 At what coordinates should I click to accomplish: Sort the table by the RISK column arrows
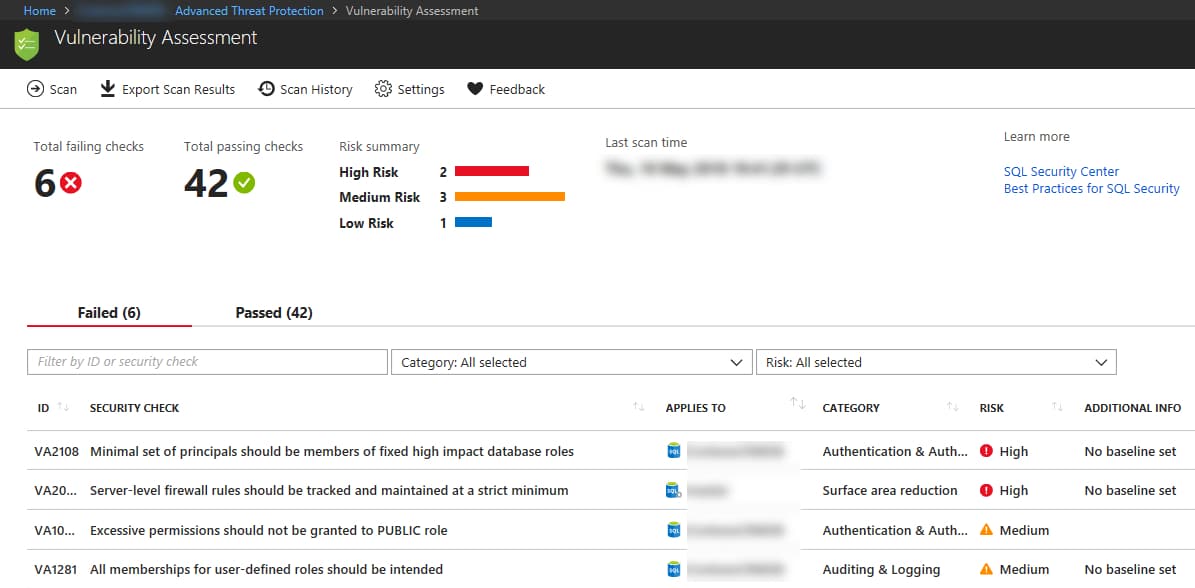1057,405
